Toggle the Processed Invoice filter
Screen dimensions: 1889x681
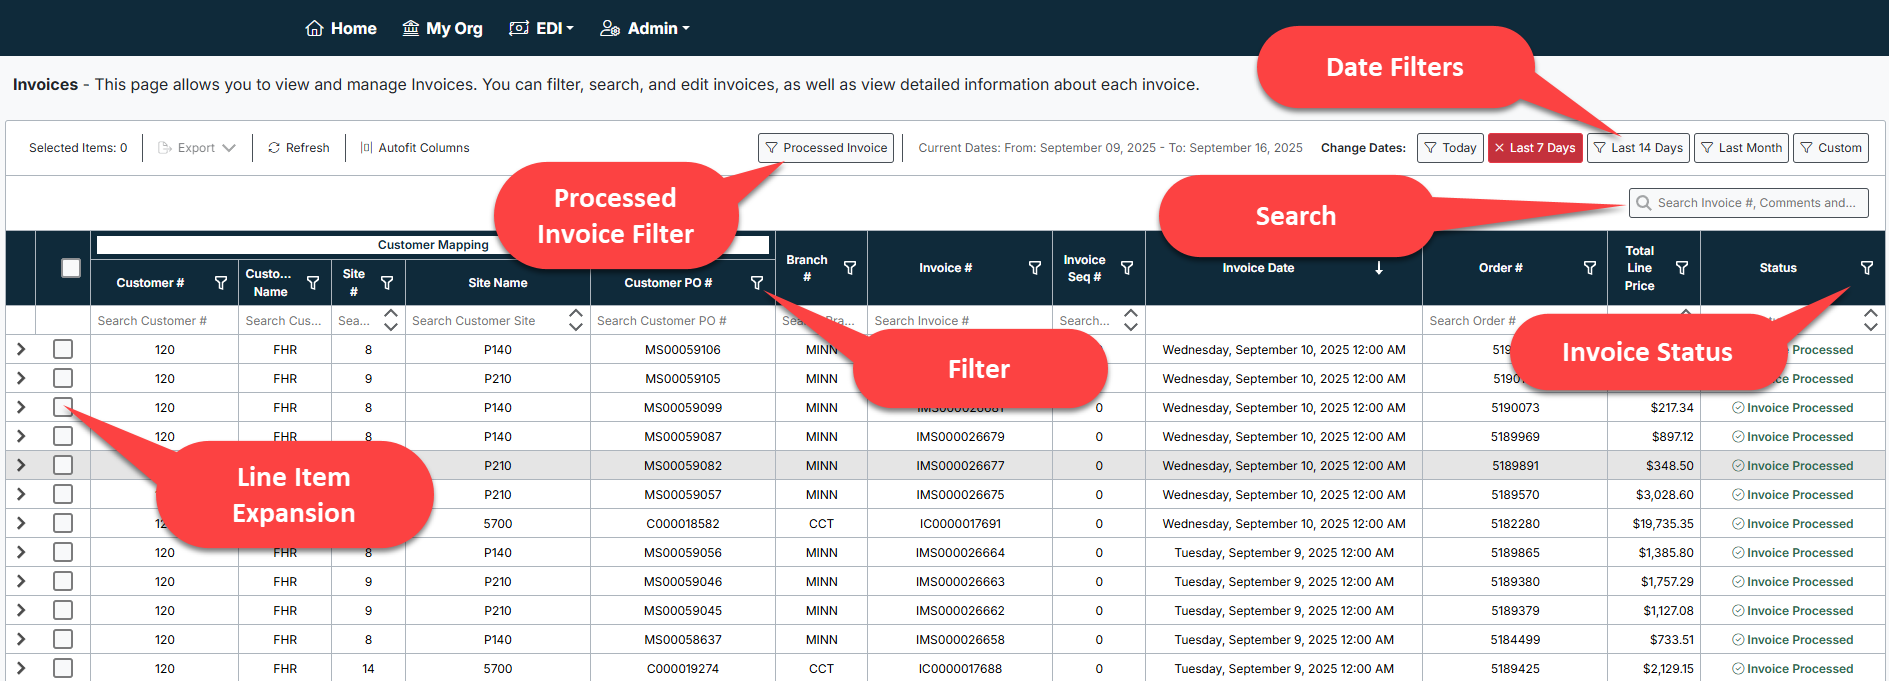pyautogui.click(x=826, y=148)
